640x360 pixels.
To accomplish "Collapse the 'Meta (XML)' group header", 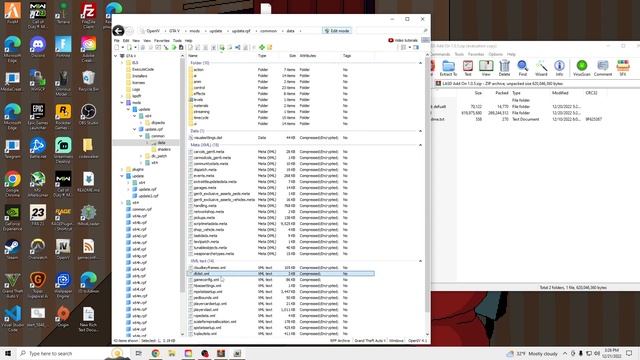I will point(420,145).
